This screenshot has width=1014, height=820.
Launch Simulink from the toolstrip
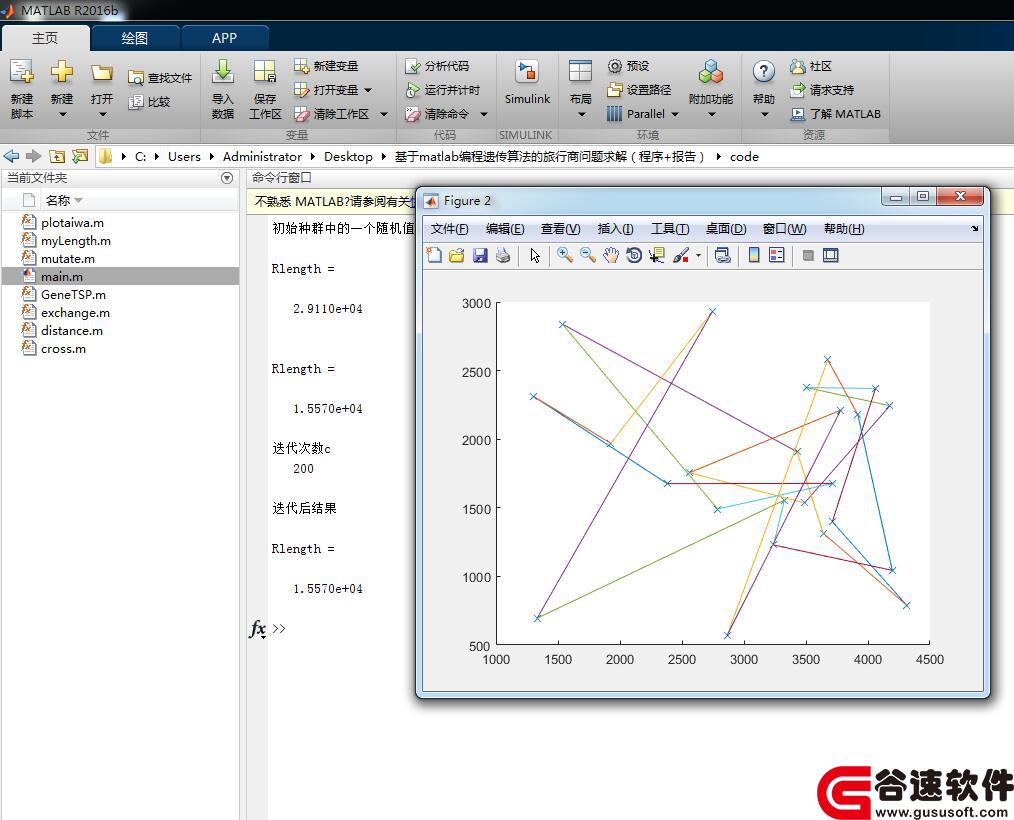point(527,81)
